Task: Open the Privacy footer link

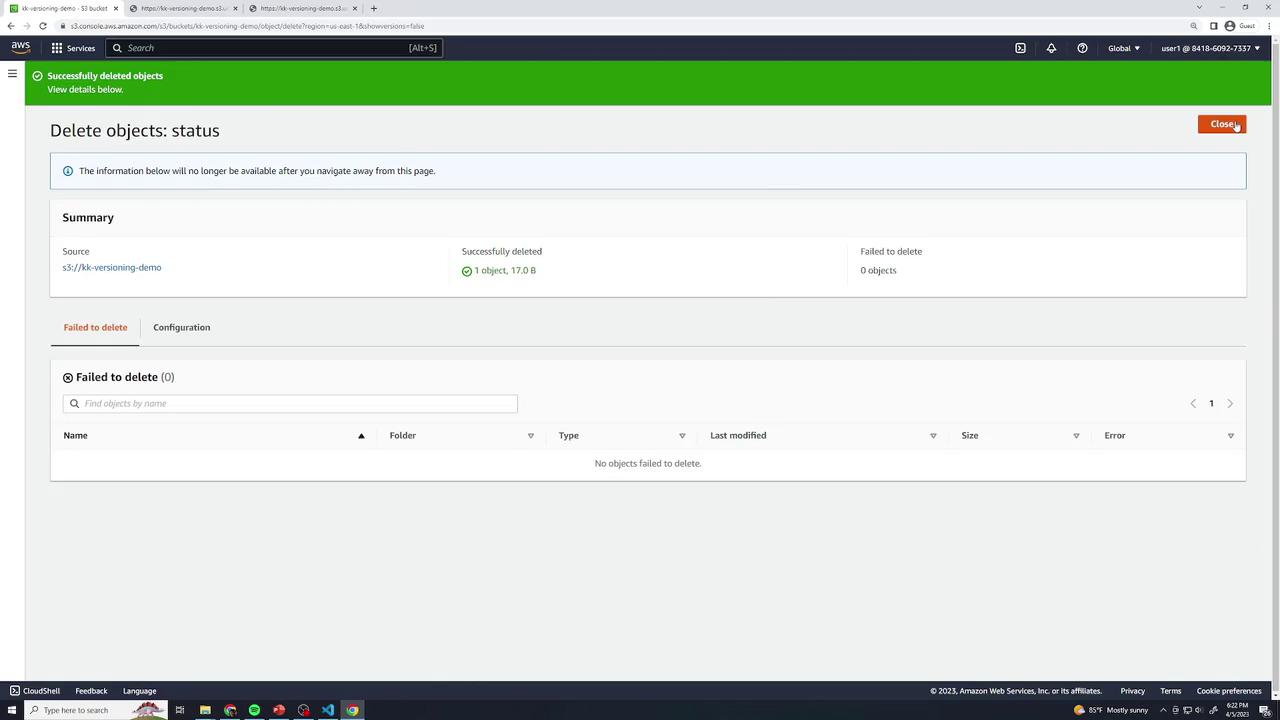Action: tap(1132, 691)
